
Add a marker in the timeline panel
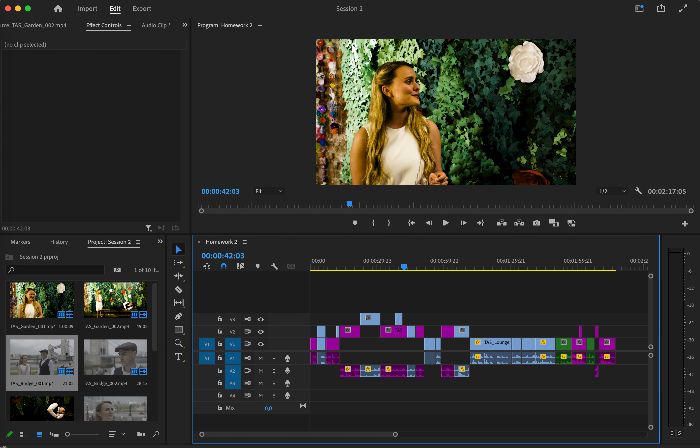(258, 266)
